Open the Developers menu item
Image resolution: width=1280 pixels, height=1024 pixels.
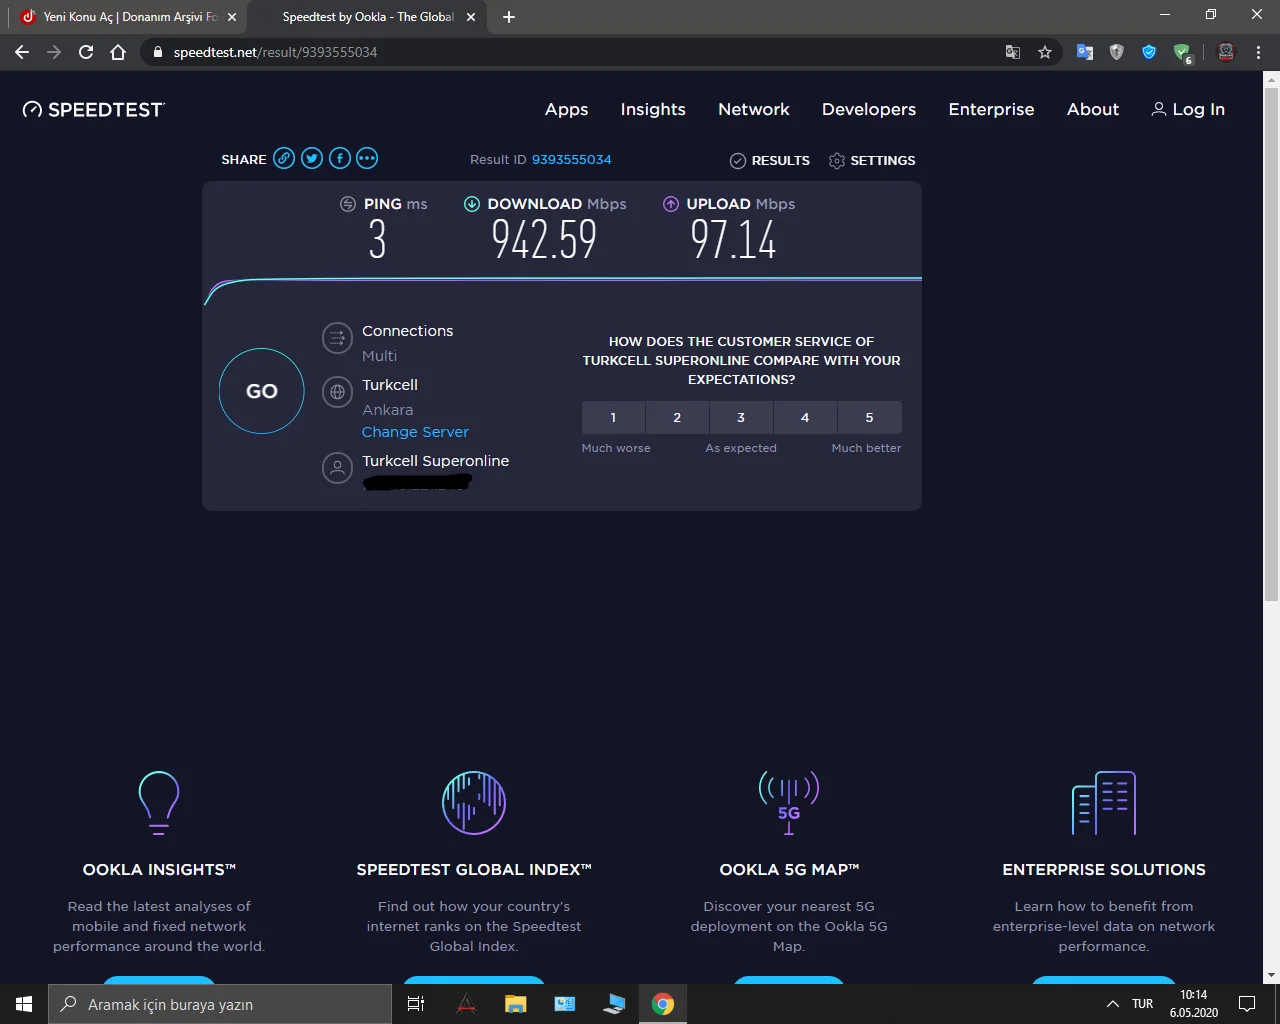(869, 109)
